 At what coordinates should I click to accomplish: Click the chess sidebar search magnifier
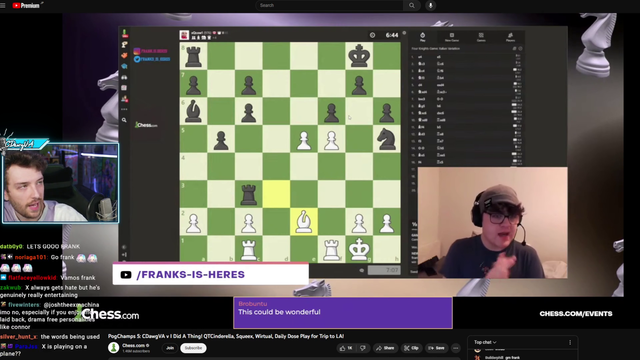[124, 120]
